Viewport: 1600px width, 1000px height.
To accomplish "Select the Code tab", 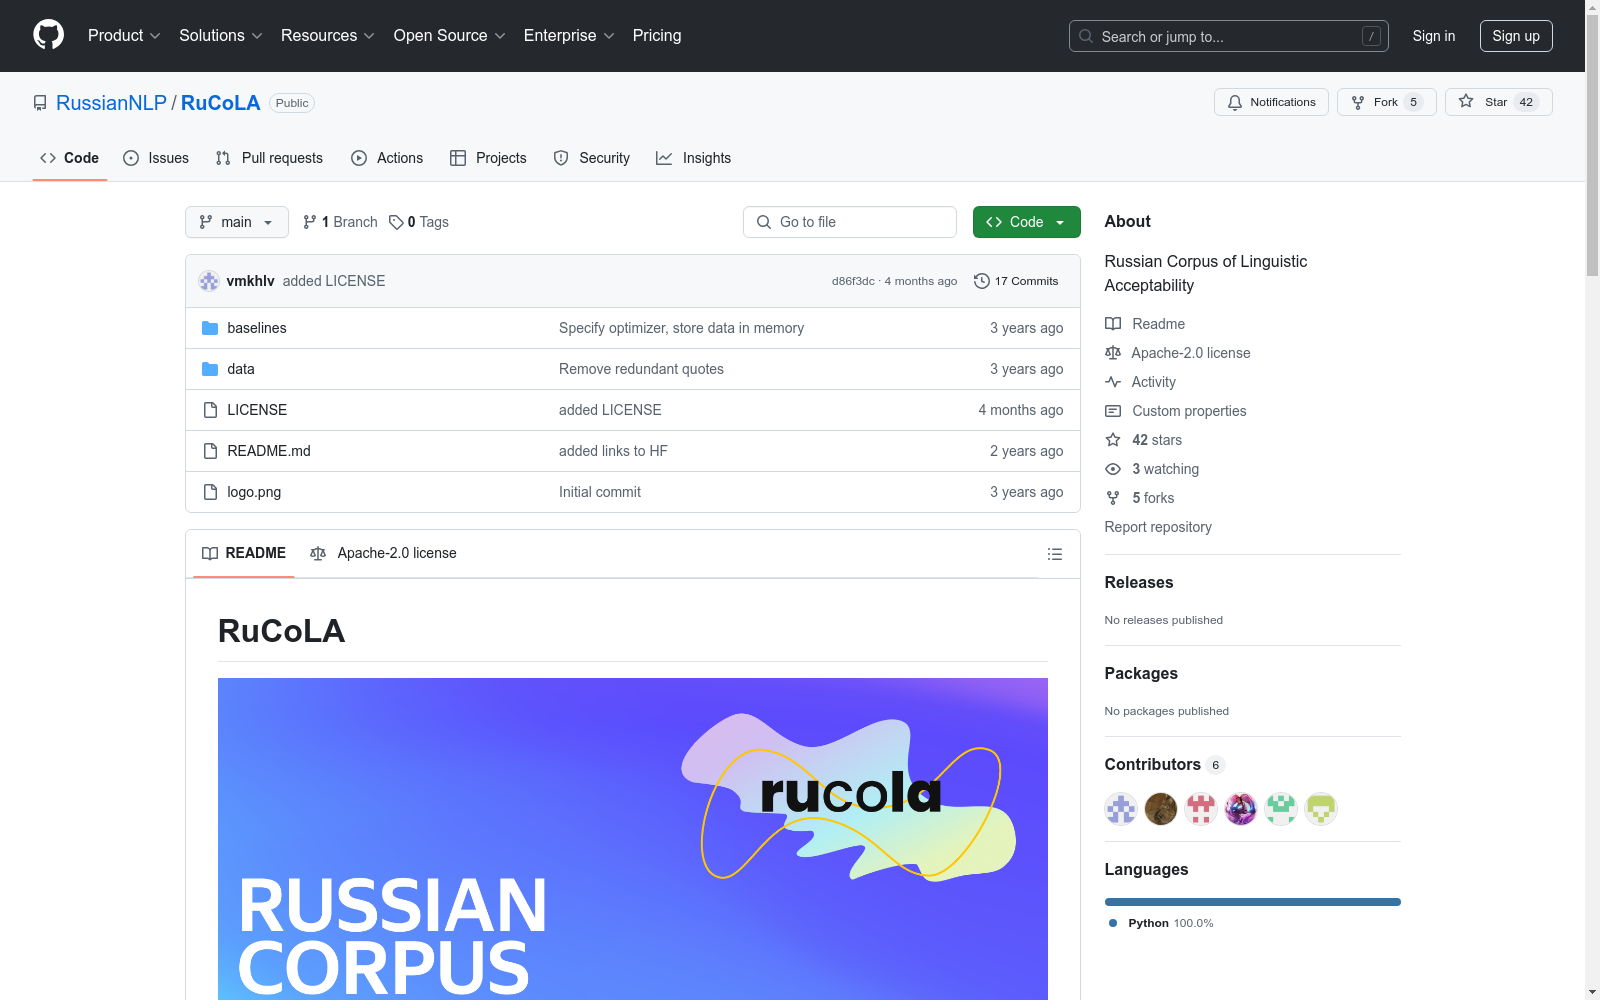I will pyautogui.click(x=70, y=158).
